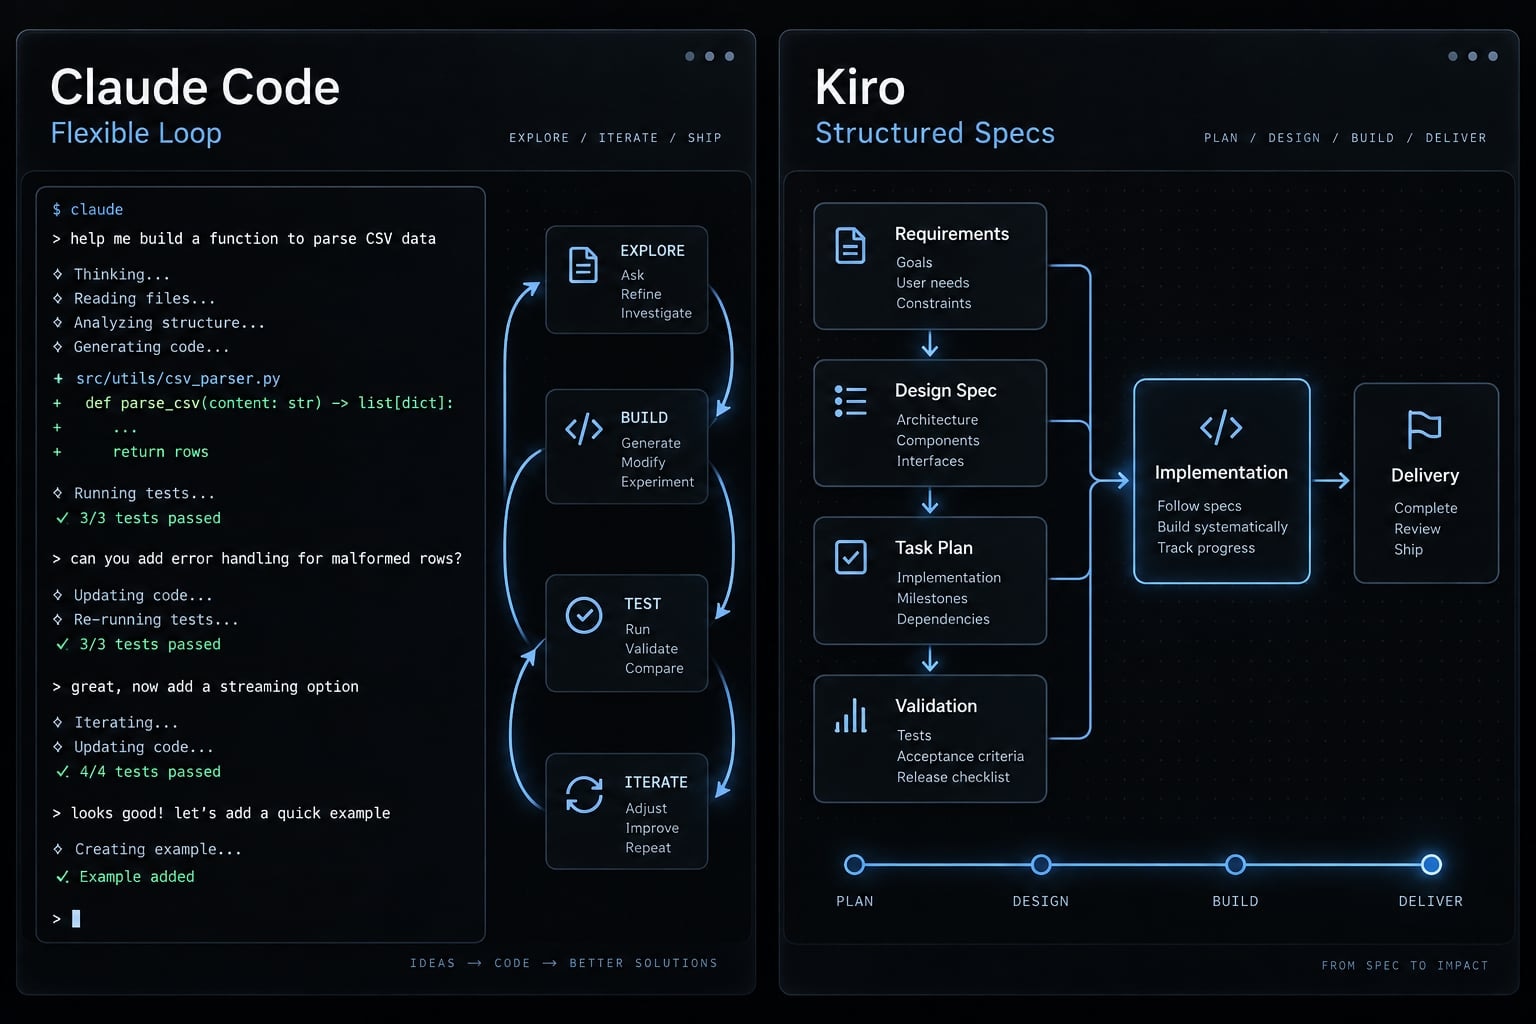The image size is (1536, 1024).
Task: Click the Design Spec list icon
Action: (x=851, y=401)
